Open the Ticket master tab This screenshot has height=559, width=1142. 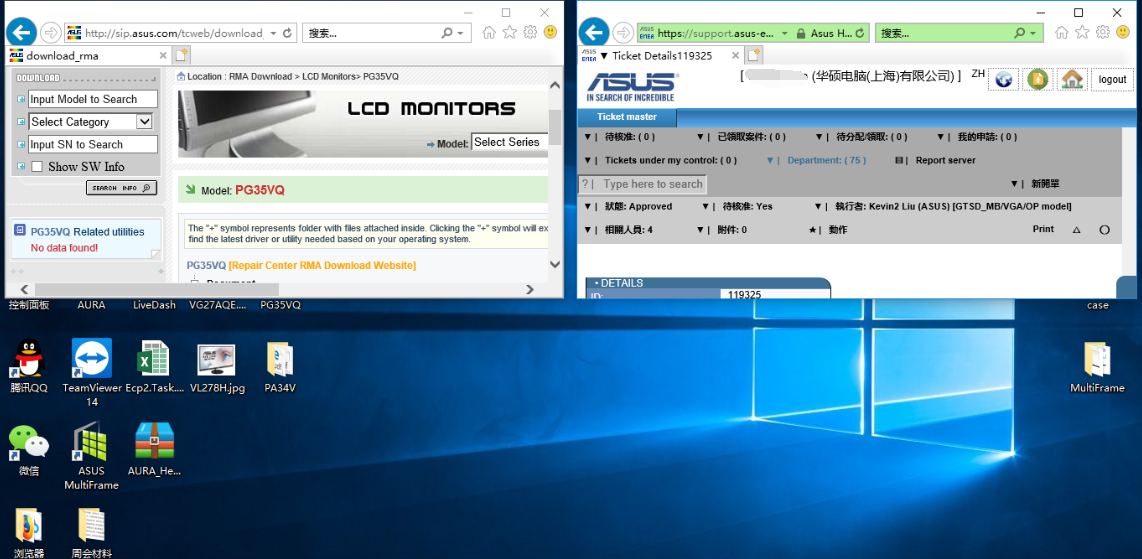pyautogui.click(x=626, y=117)
